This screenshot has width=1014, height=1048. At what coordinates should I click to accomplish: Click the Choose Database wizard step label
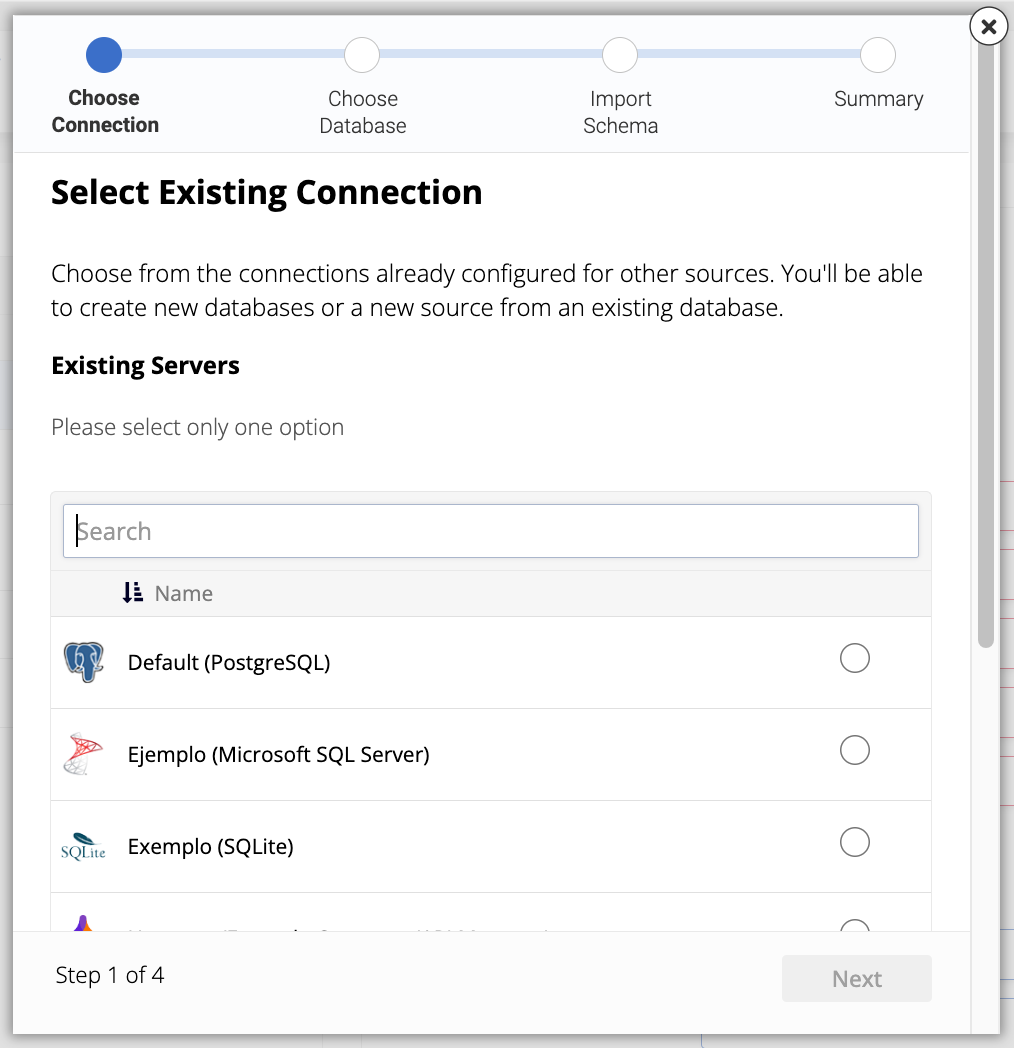click(x=362, y=112)
